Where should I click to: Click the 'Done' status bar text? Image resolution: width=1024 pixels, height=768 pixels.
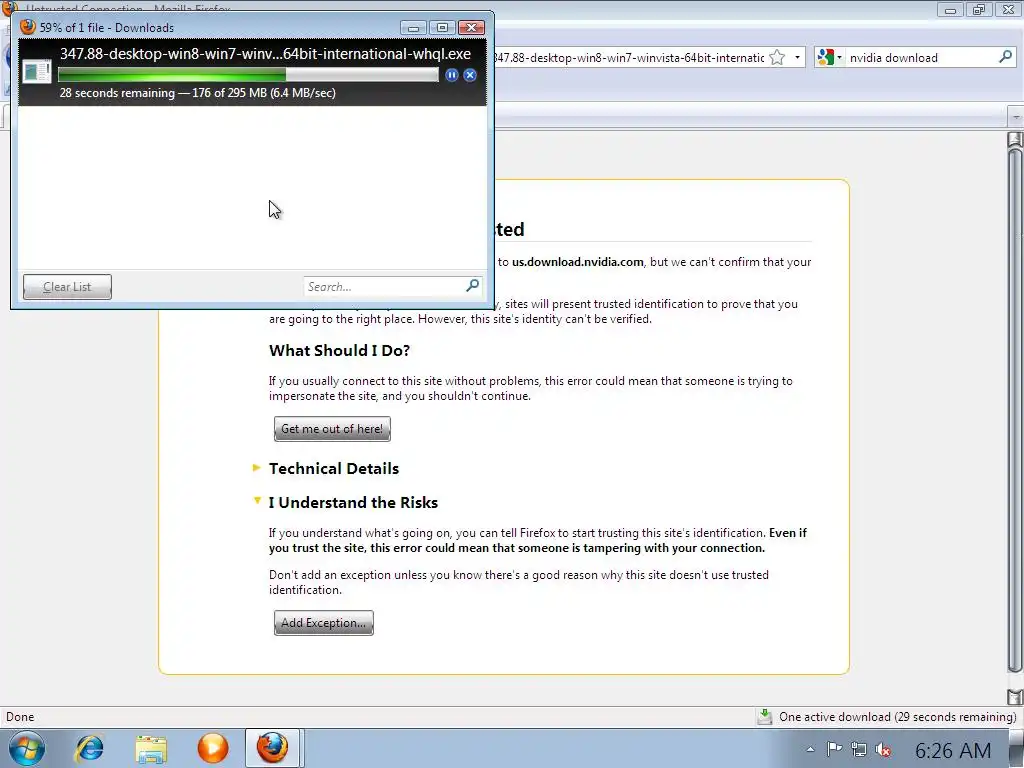(x=20, y=717)
